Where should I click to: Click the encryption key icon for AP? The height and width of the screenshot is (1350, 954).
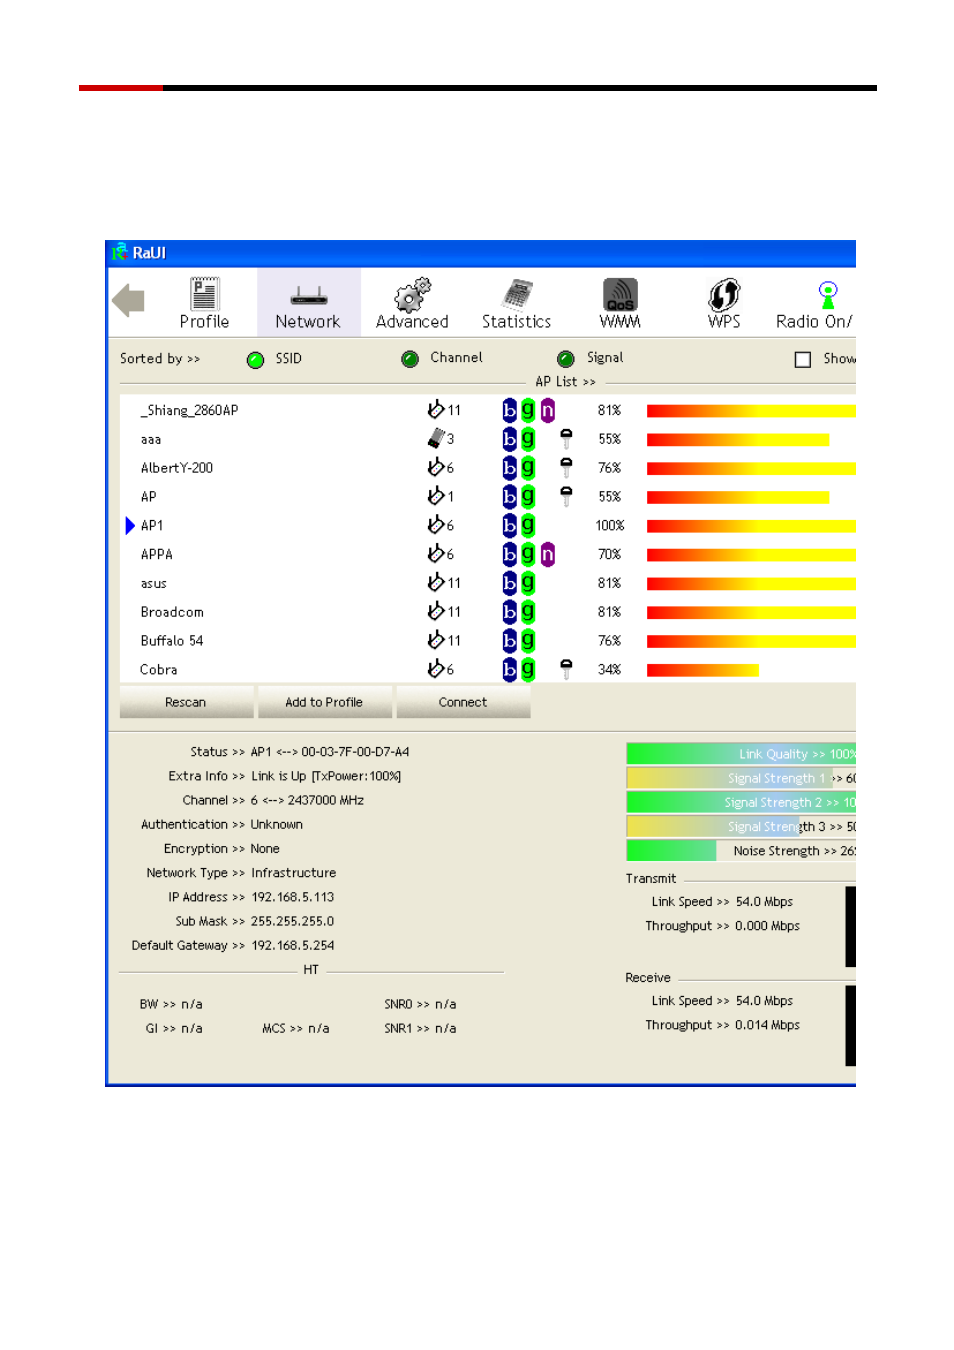pos(566,496)
